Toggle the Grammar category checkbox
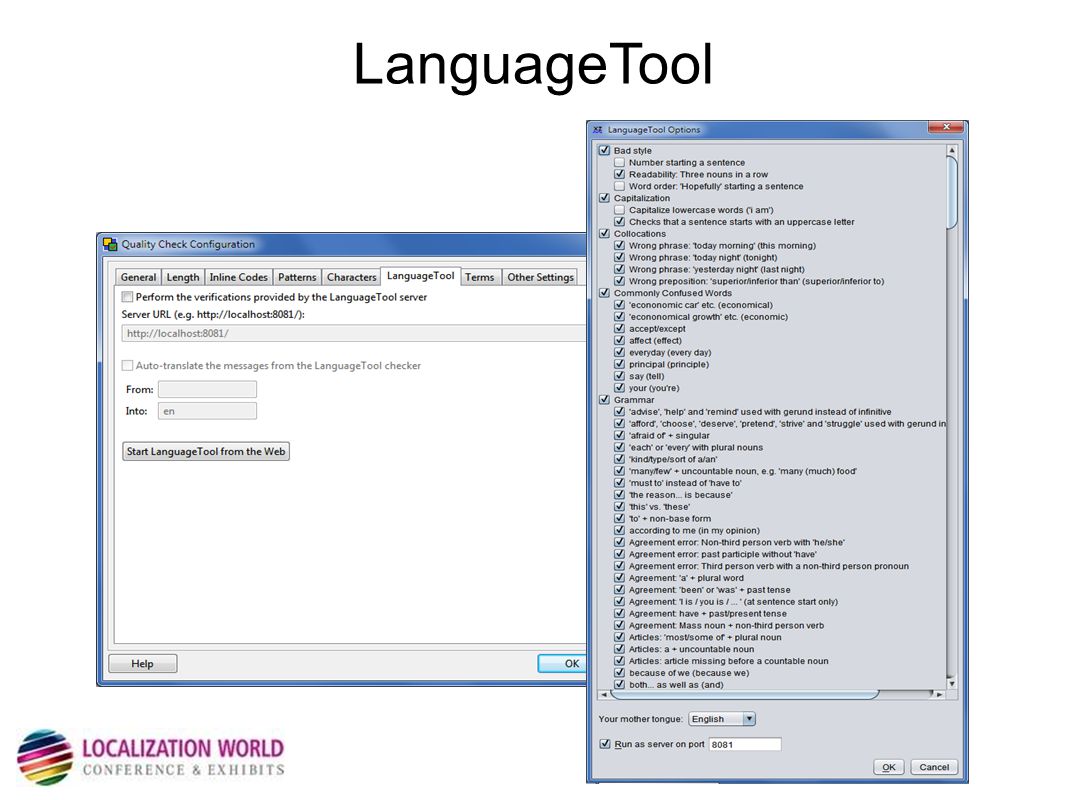The image size is (1066, 800). 604,400
